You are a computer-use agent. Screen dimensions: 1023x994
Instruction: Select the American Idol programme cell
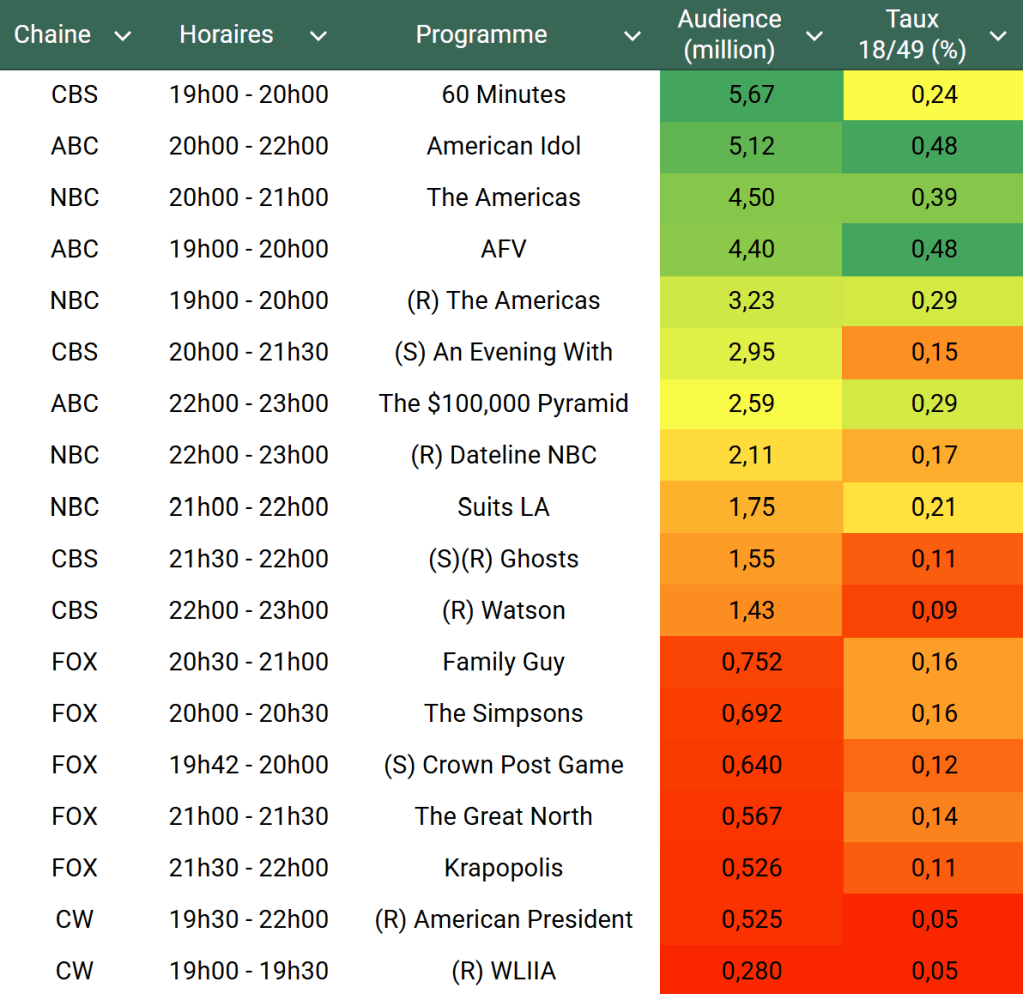(503, 146)
